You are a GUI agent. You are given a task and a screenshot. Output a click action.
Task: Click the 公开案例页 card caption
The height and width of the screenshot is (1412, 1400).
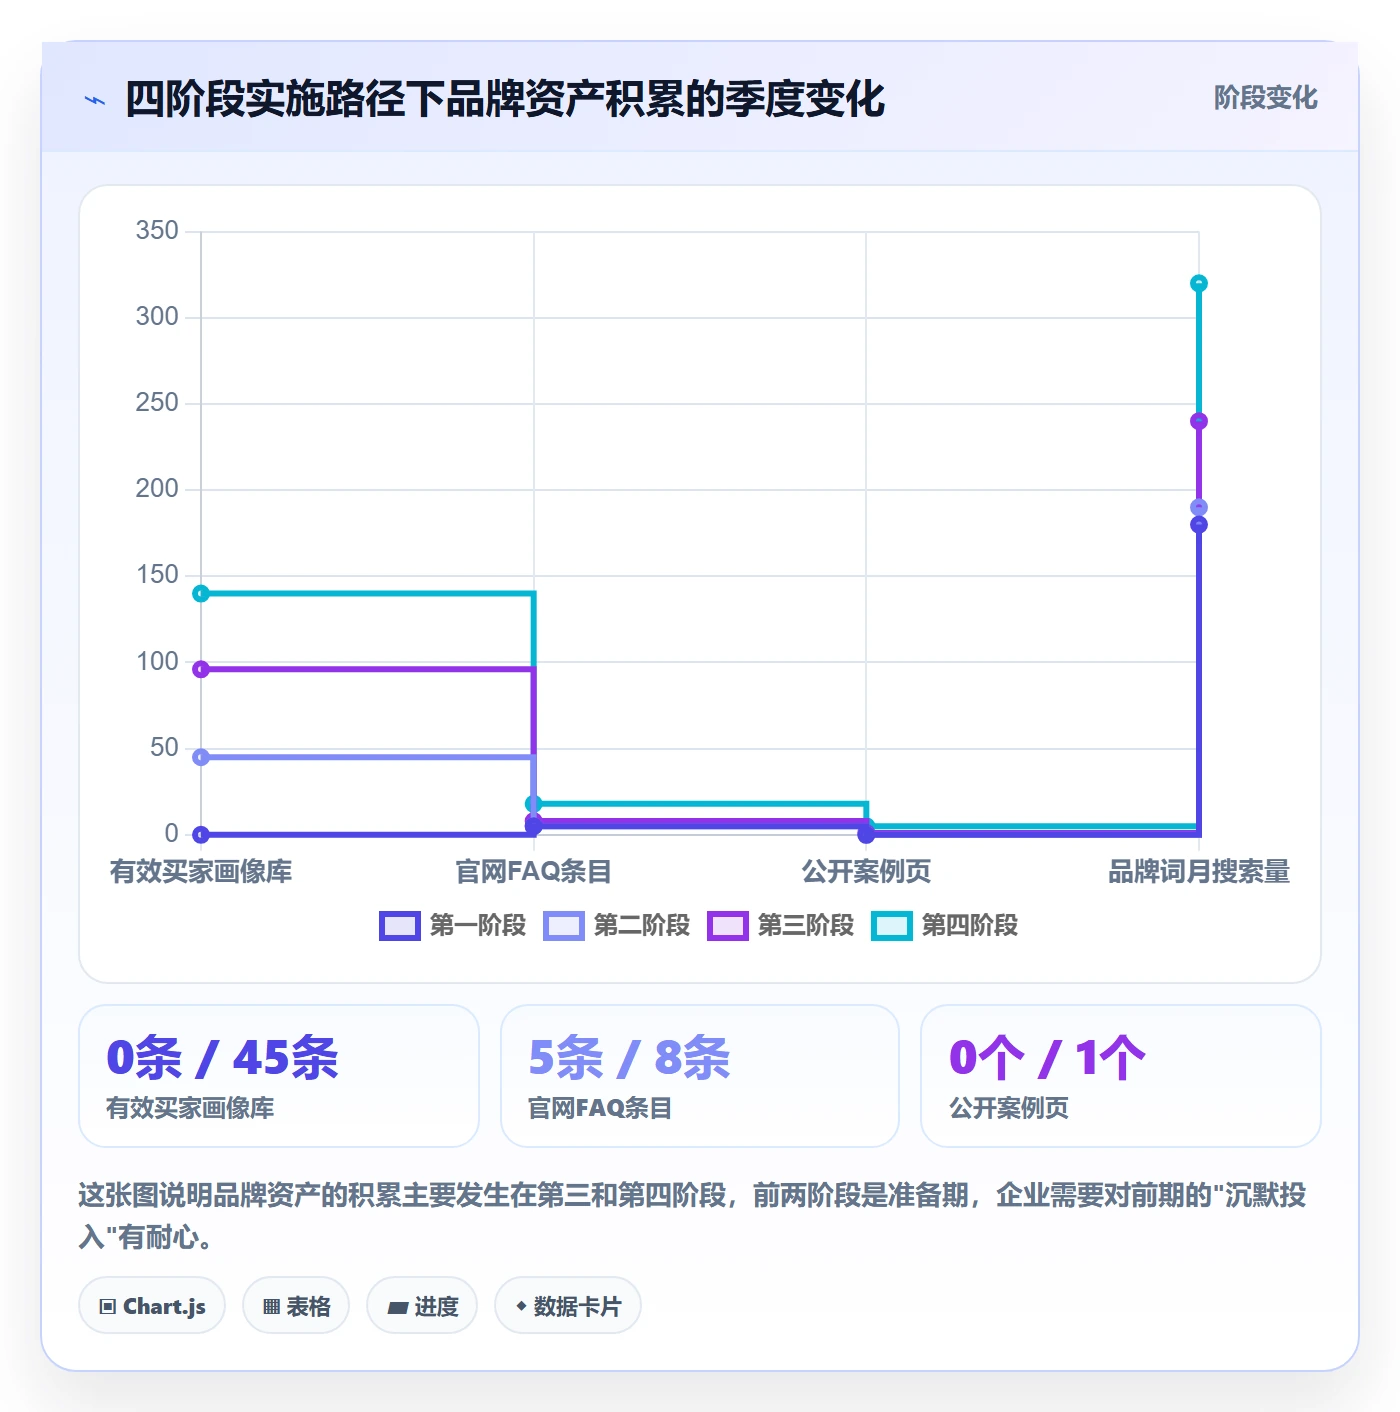1009,1108
